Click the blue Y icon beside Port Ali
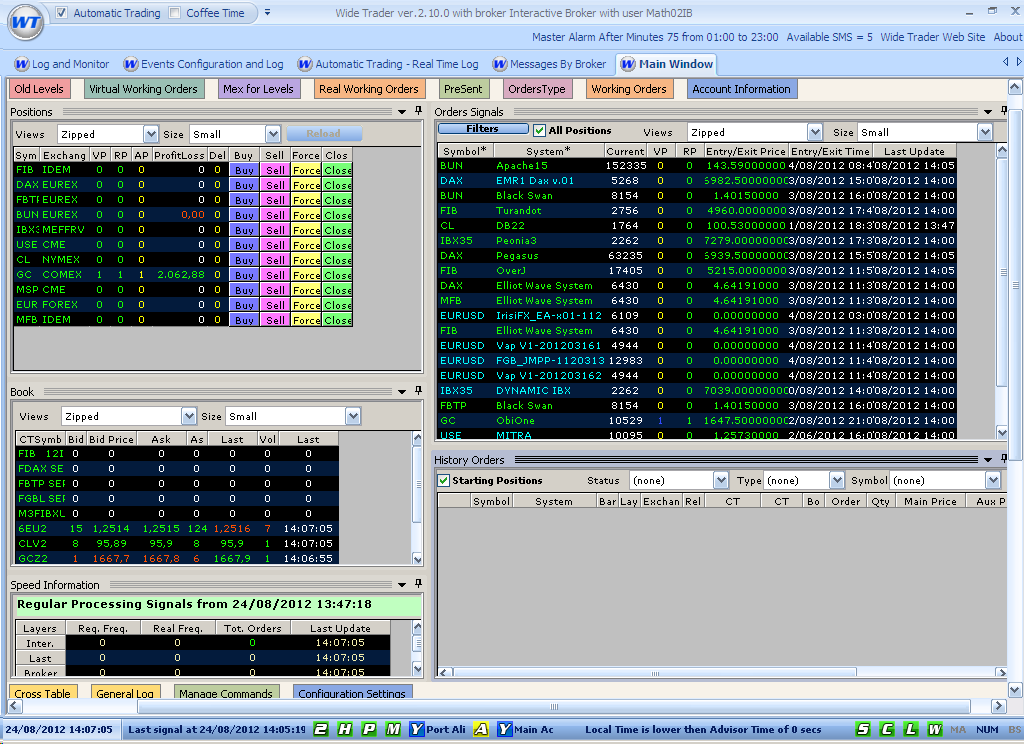 point(417,729)
